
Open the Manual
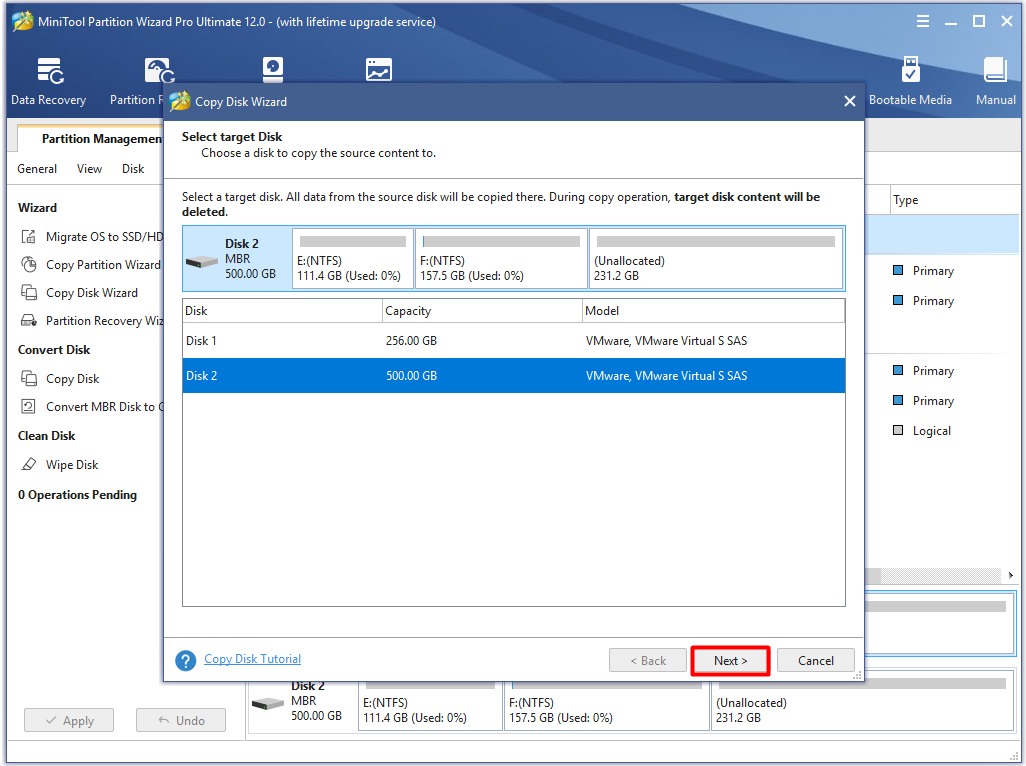pyautogui.click(x=994, y=80)
